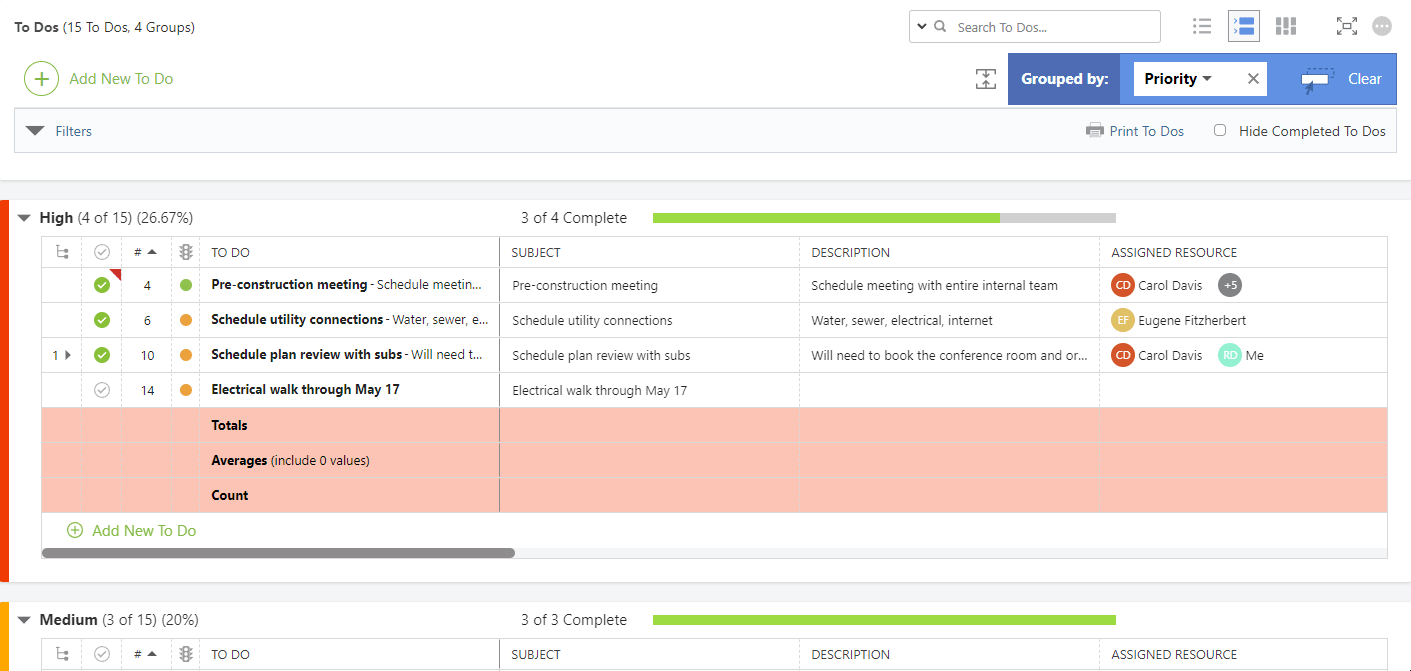Mark Electrical walk through May 17 complete

(x=102, y=390)
